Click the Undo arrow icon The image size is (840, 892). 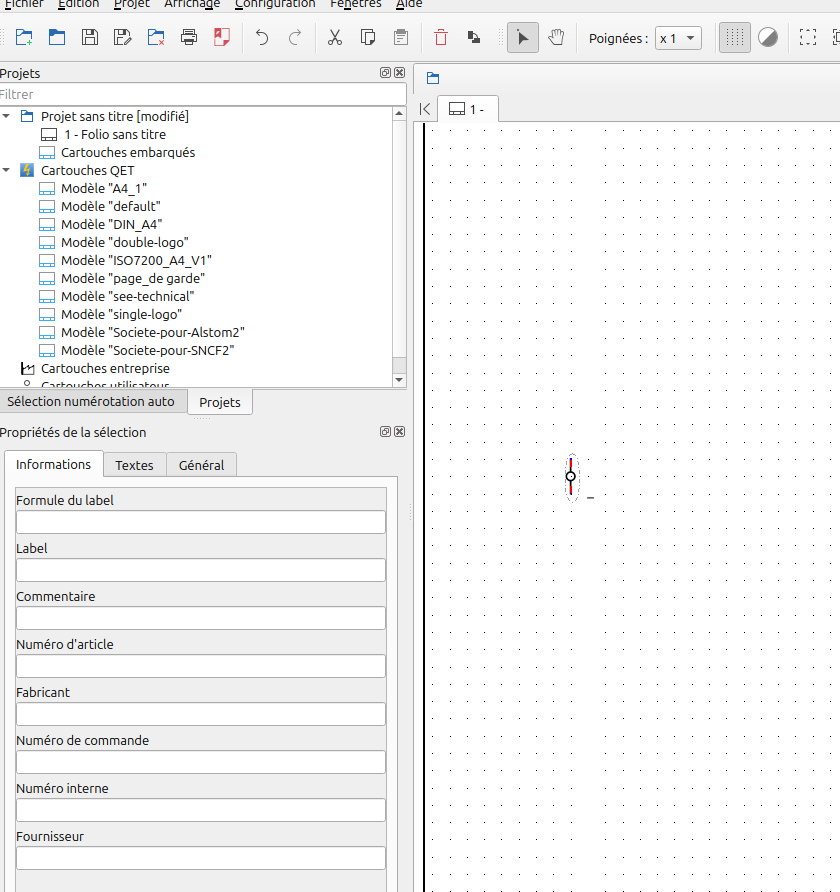[262, 38]
